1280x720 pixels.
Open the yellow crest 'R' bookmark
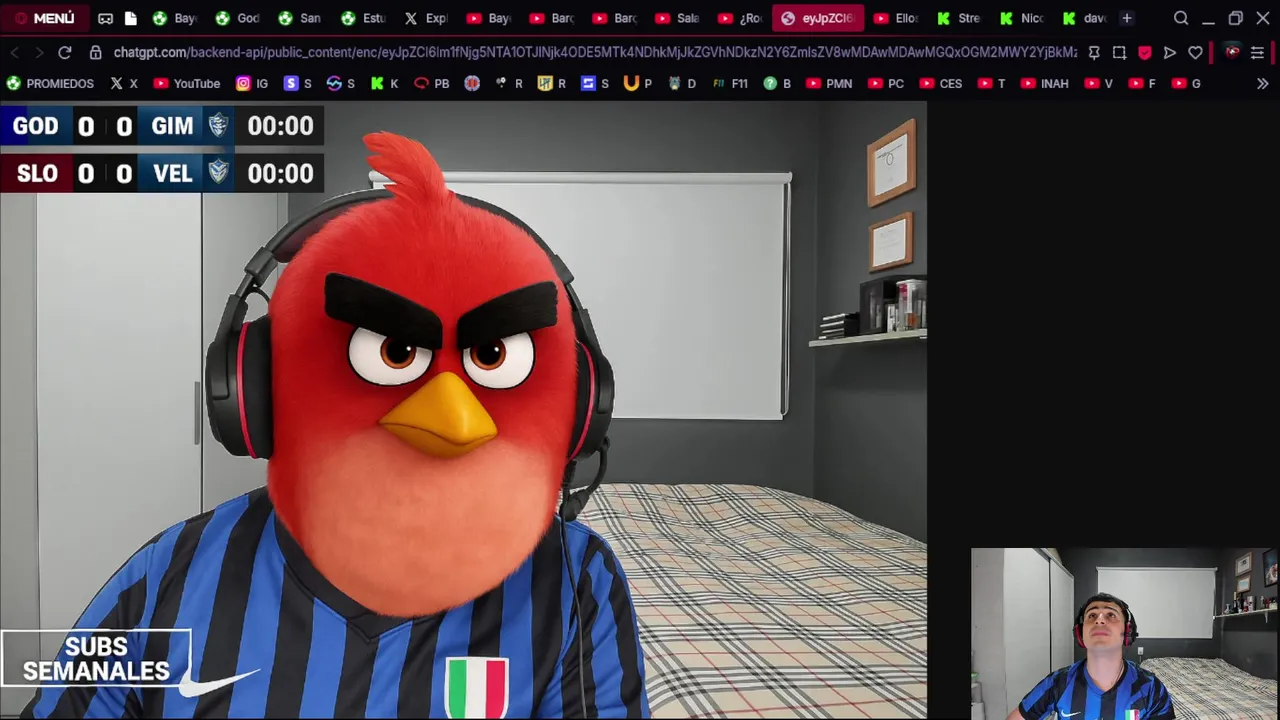pos(551,84)
